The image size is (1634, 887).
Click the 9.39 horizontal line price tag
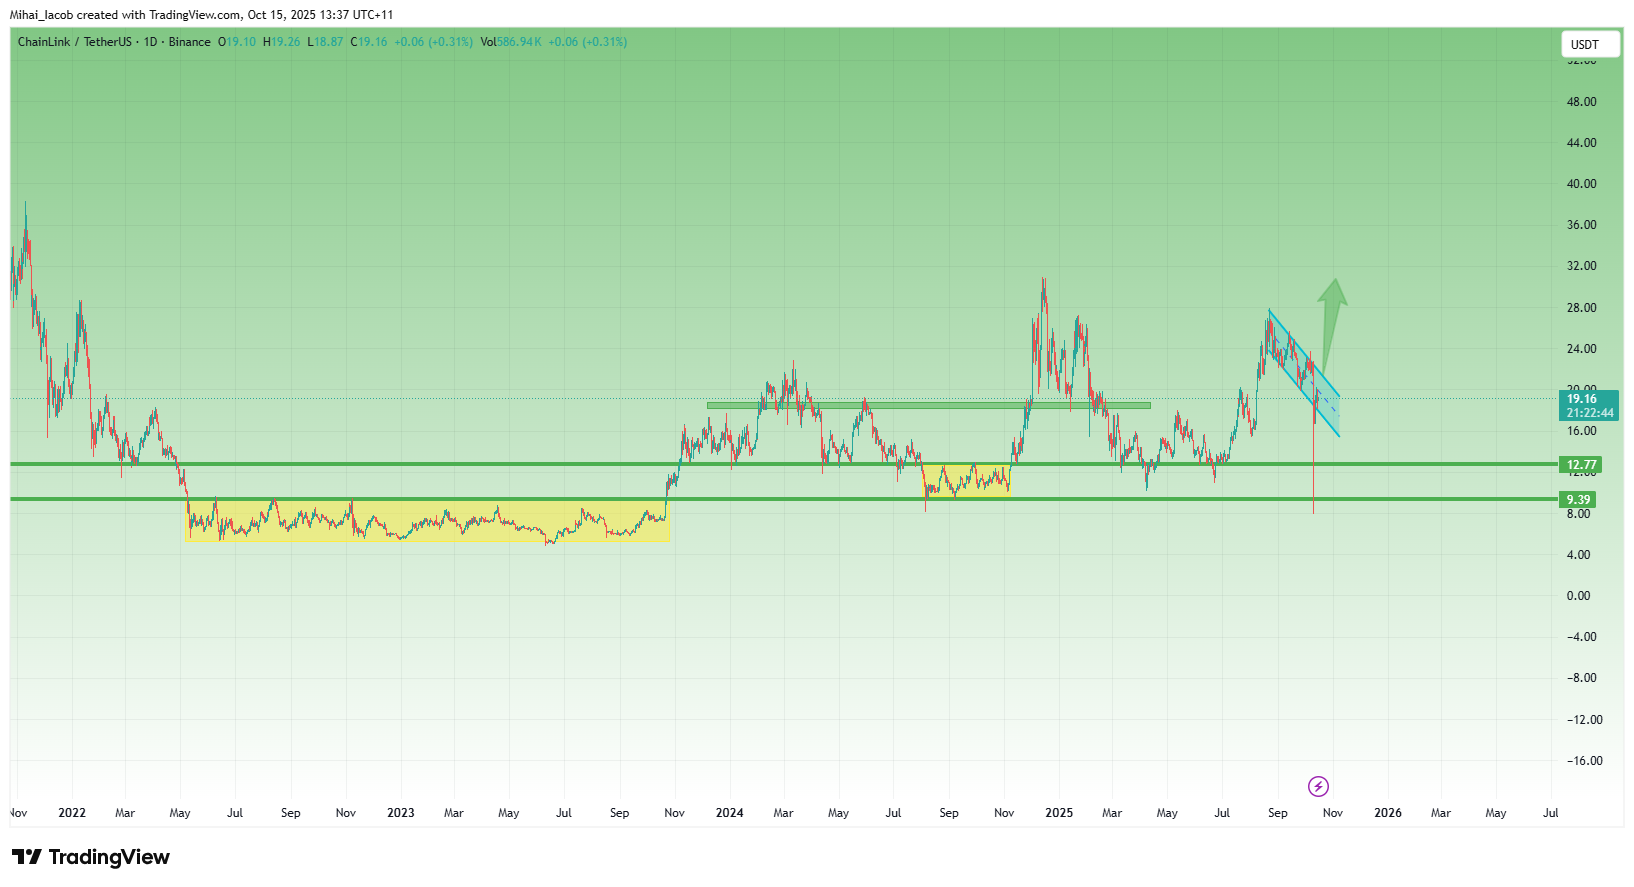pos(1578,500)
